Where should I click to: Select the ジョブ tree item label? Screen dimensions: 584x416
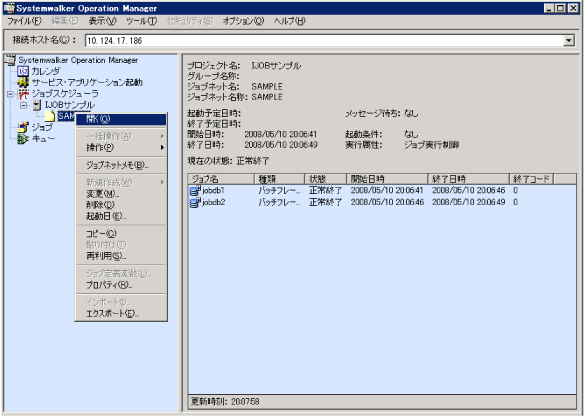(x=42, y=127)
